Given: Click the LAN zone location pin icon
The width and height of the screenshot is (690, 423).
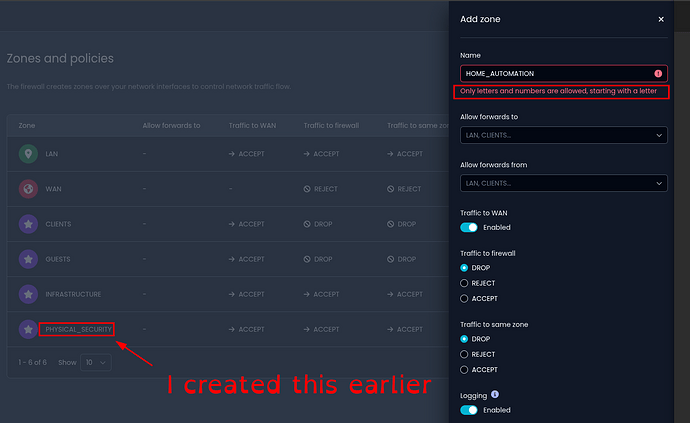Looking at the screenshot, I should point(28,154).
